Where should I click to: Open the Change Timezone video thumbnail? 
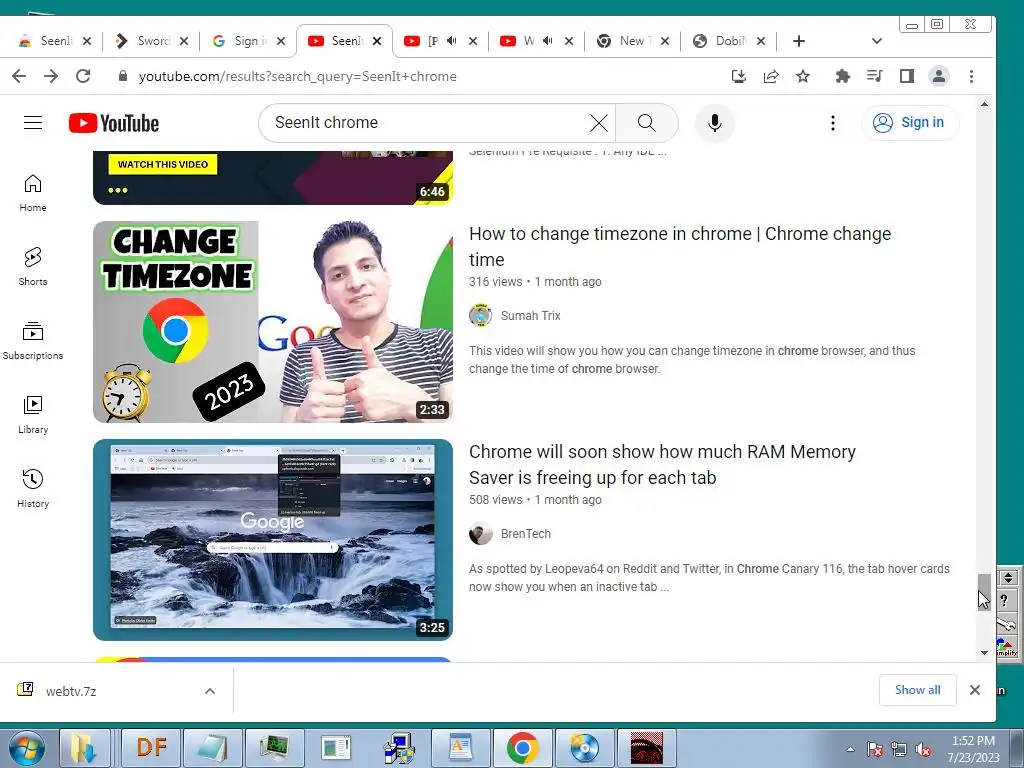(273, 322)
